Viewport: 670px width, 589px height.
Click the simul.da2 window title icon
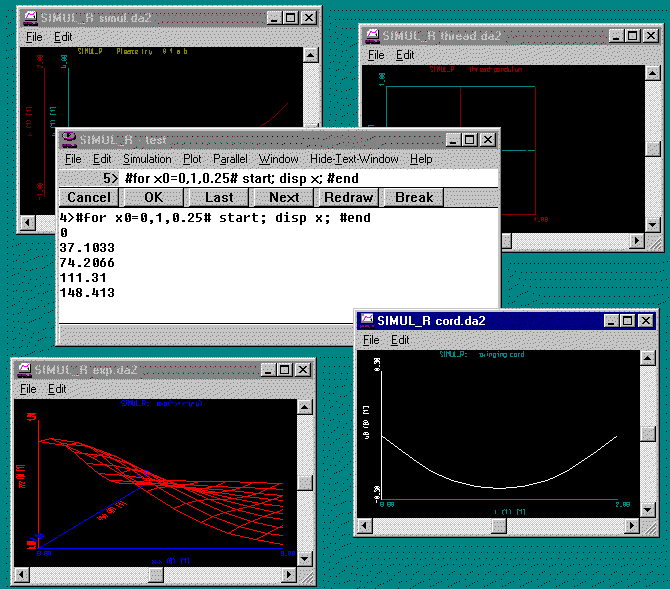[30, 18]
